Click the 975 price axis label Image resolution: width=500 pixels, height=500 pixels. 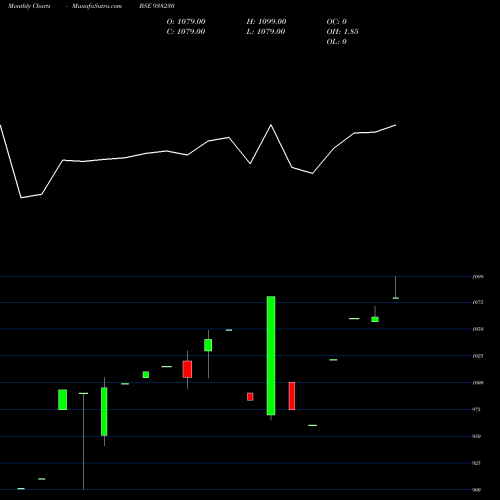coord(477,409)
